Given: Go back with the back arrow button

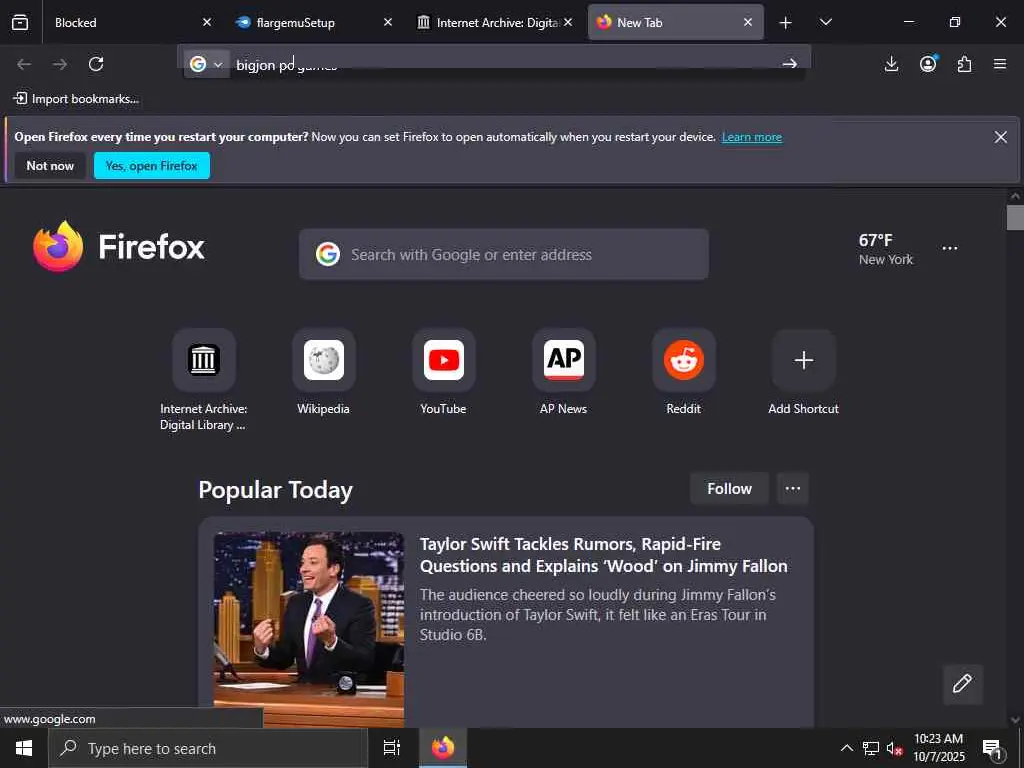Looking at the screenshot, I should [x=24, y=64].
